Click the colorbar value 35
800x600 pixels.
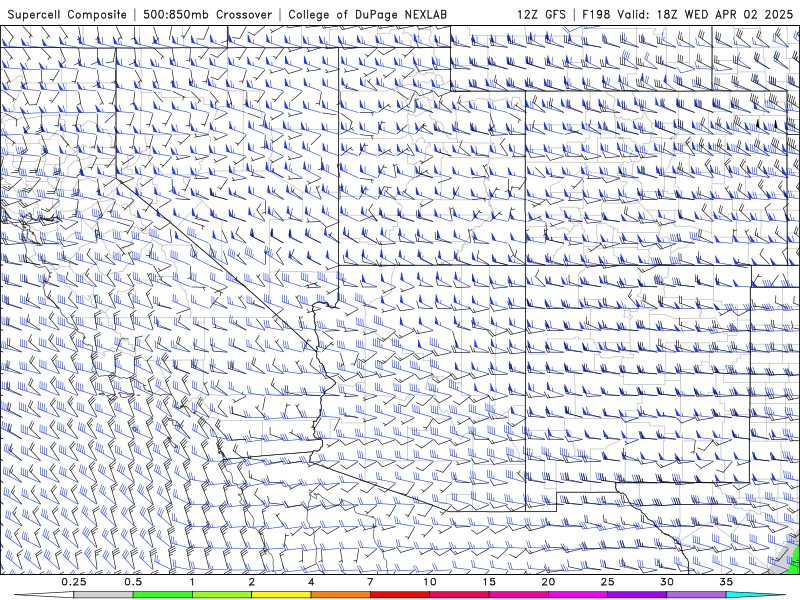click(x=726, y=582)
